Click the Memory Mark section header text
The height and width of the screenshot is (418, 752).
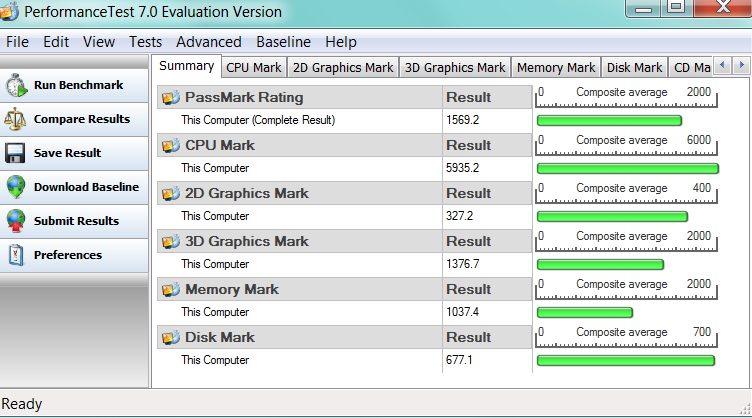click(232, 290)
